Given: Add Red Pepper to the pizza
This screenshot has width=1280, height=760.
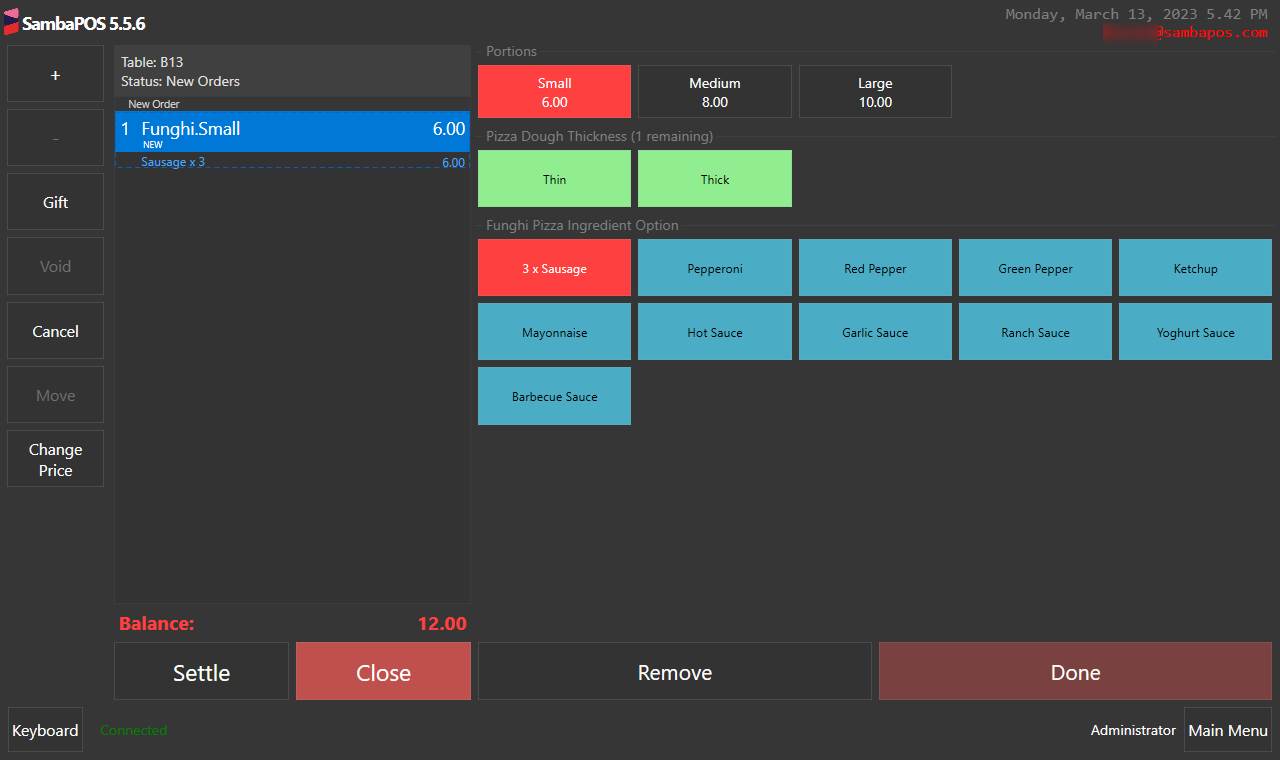Looking at the screenshot, I should (875, 268).
